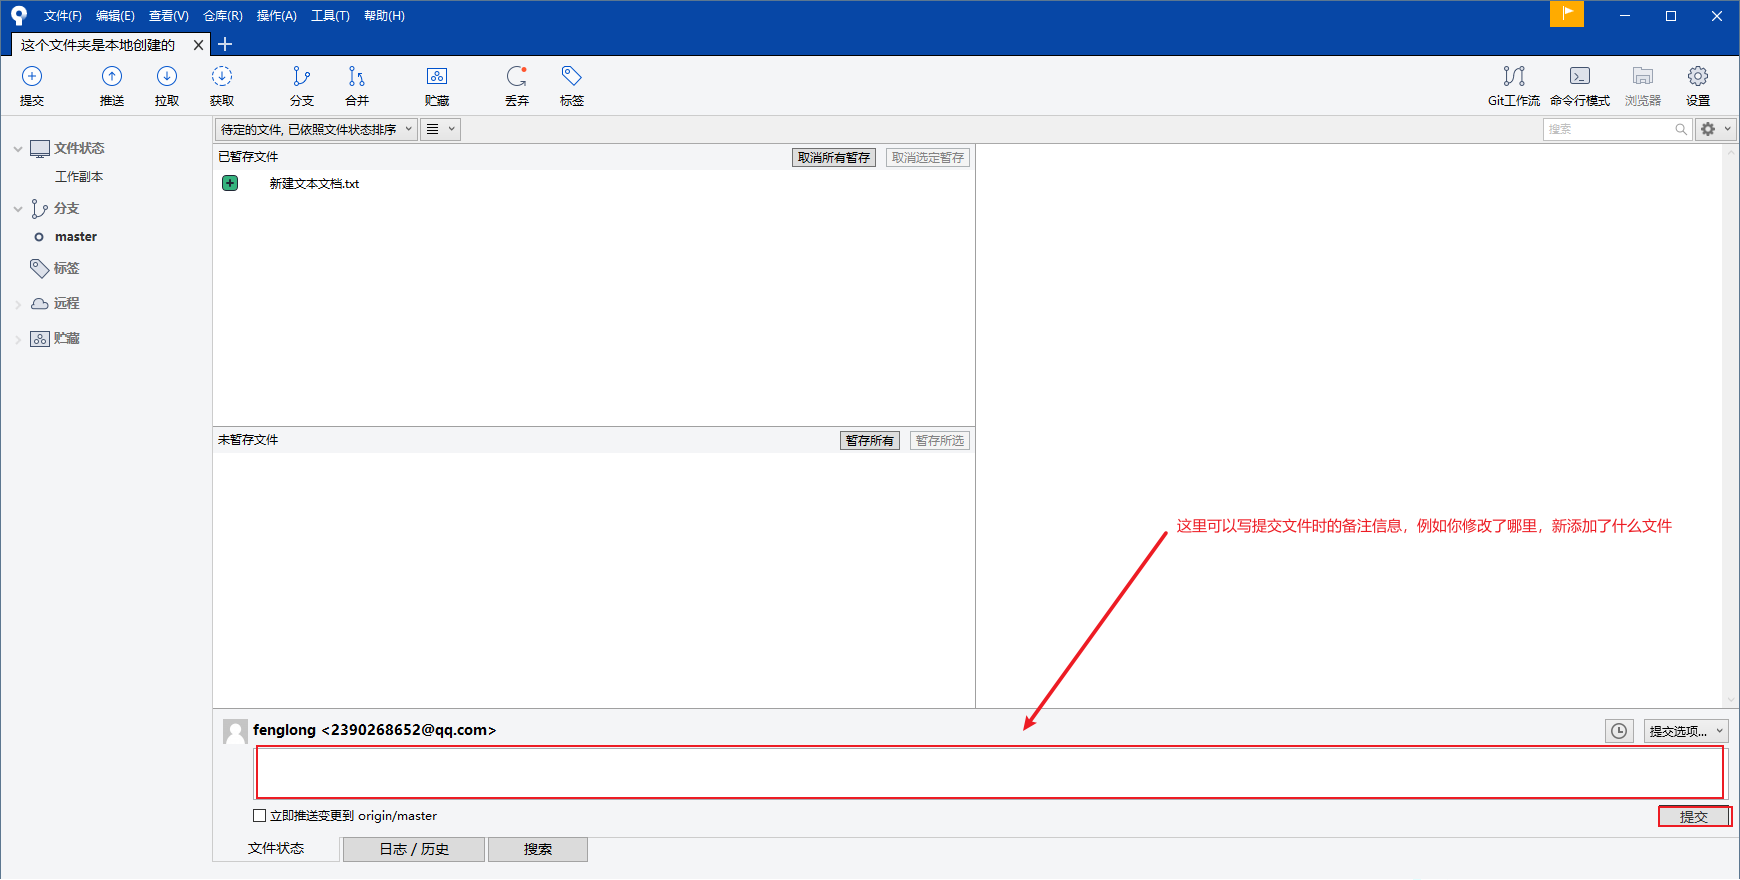Close the 这个文件夹是本地创建的 tab
The image size is (1740, 880).
pyautogui.click(x=198, y=45)
